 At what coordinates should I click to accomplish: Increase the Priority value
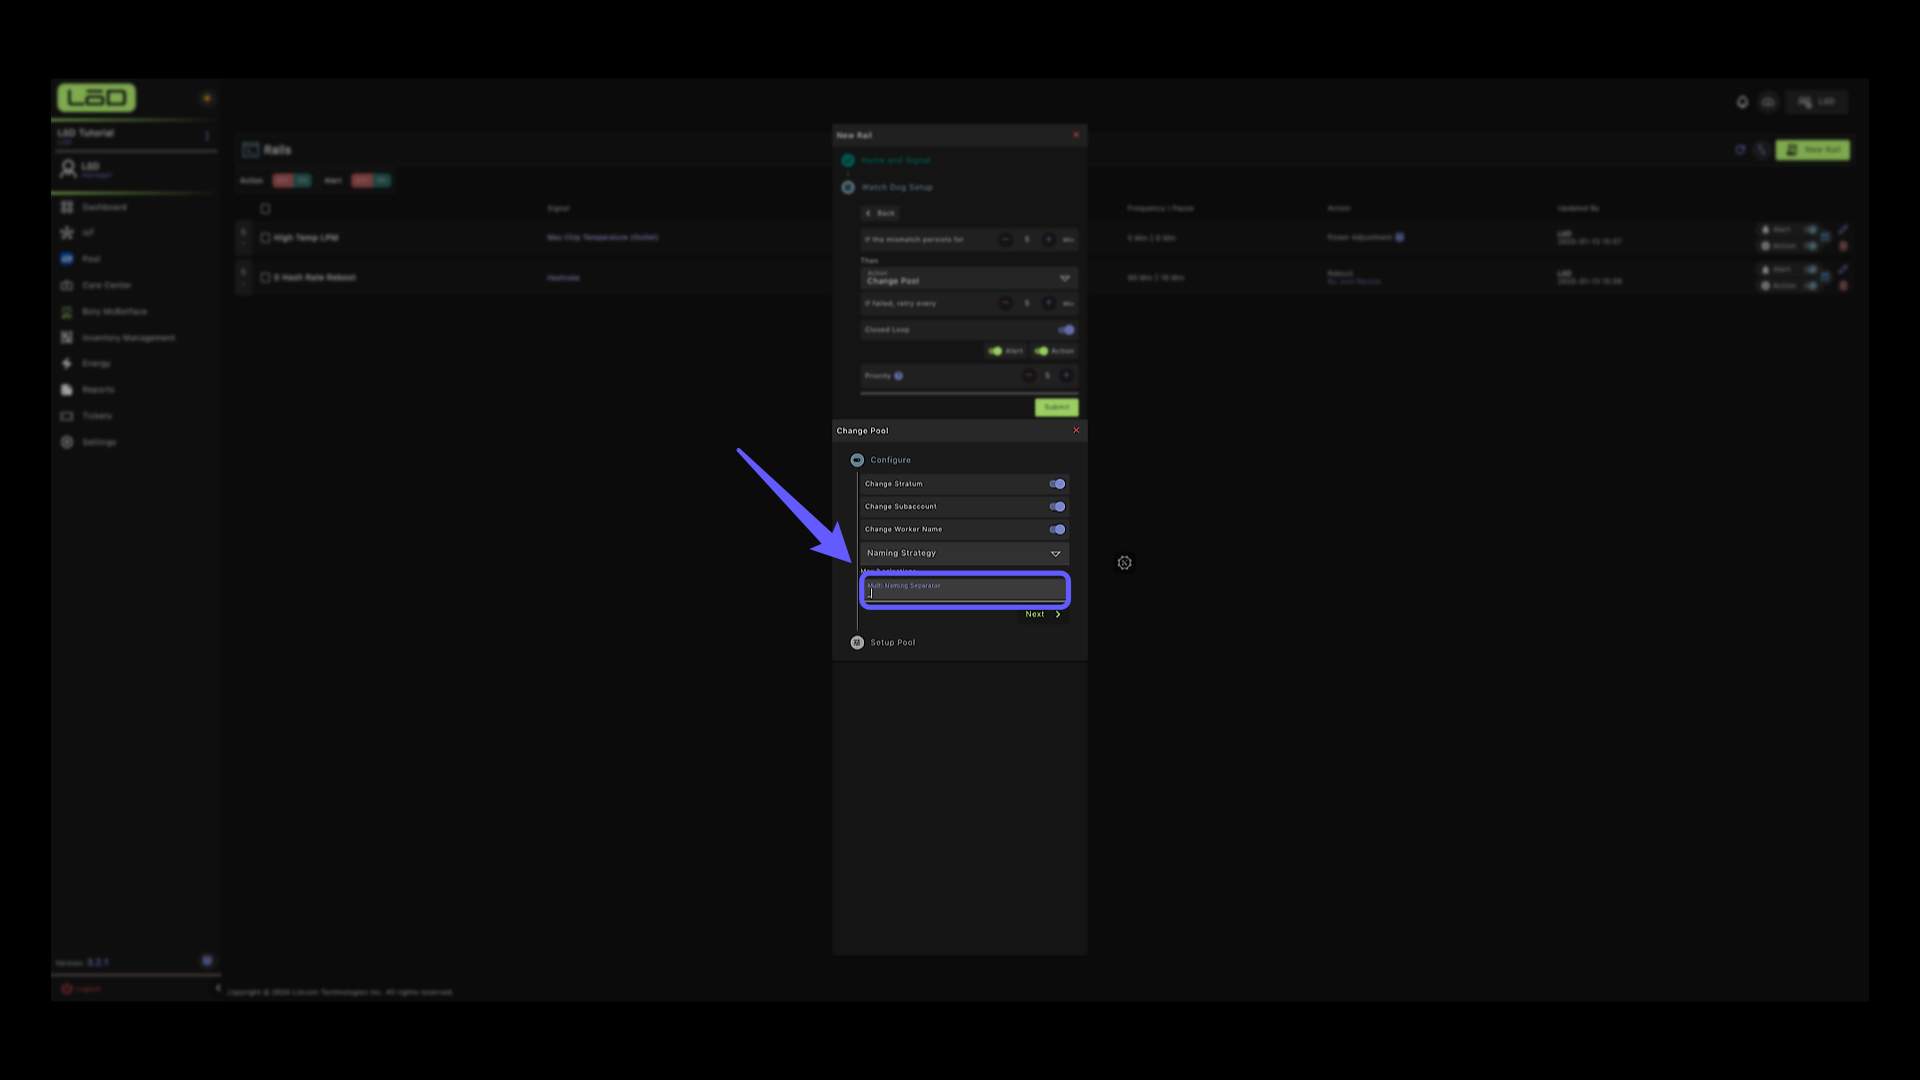click(x=1066, y=376)
